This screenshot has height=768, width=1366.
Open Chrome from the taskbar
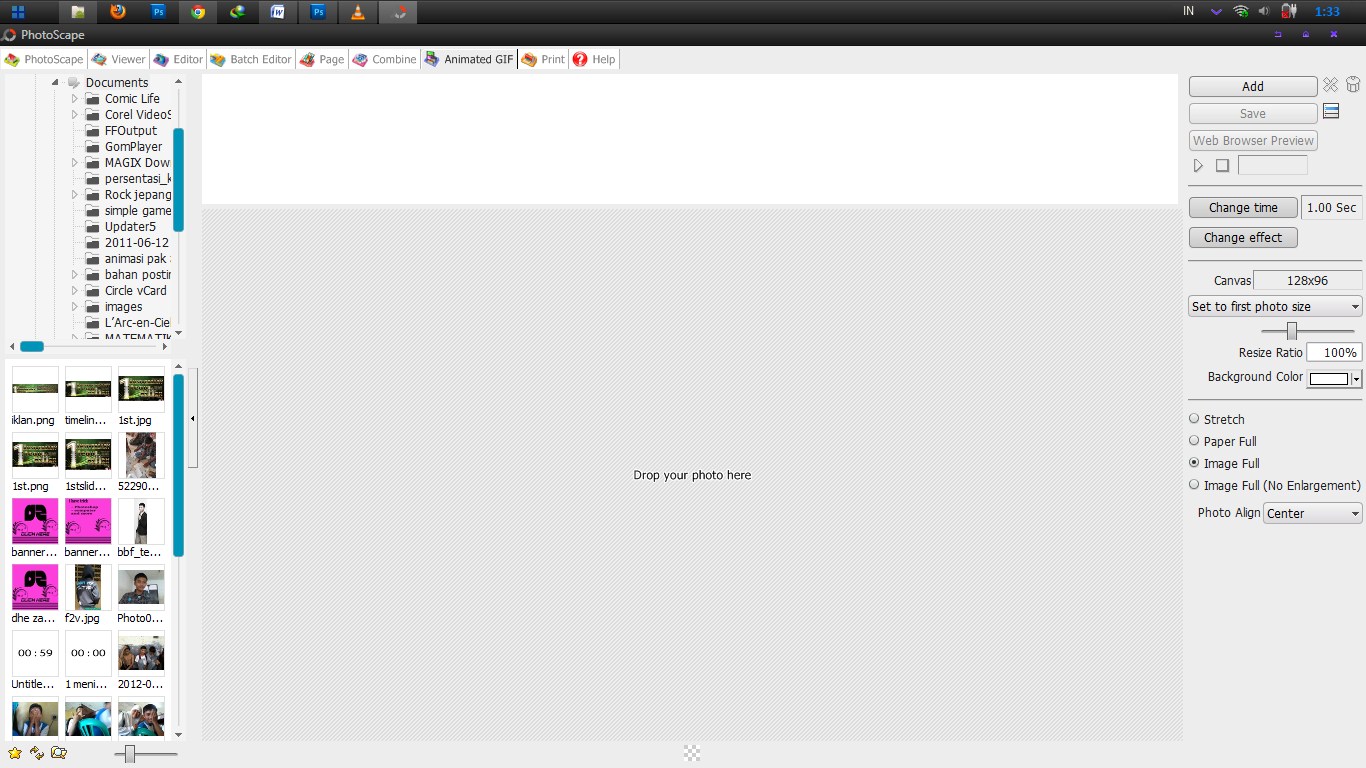point(198,12)
